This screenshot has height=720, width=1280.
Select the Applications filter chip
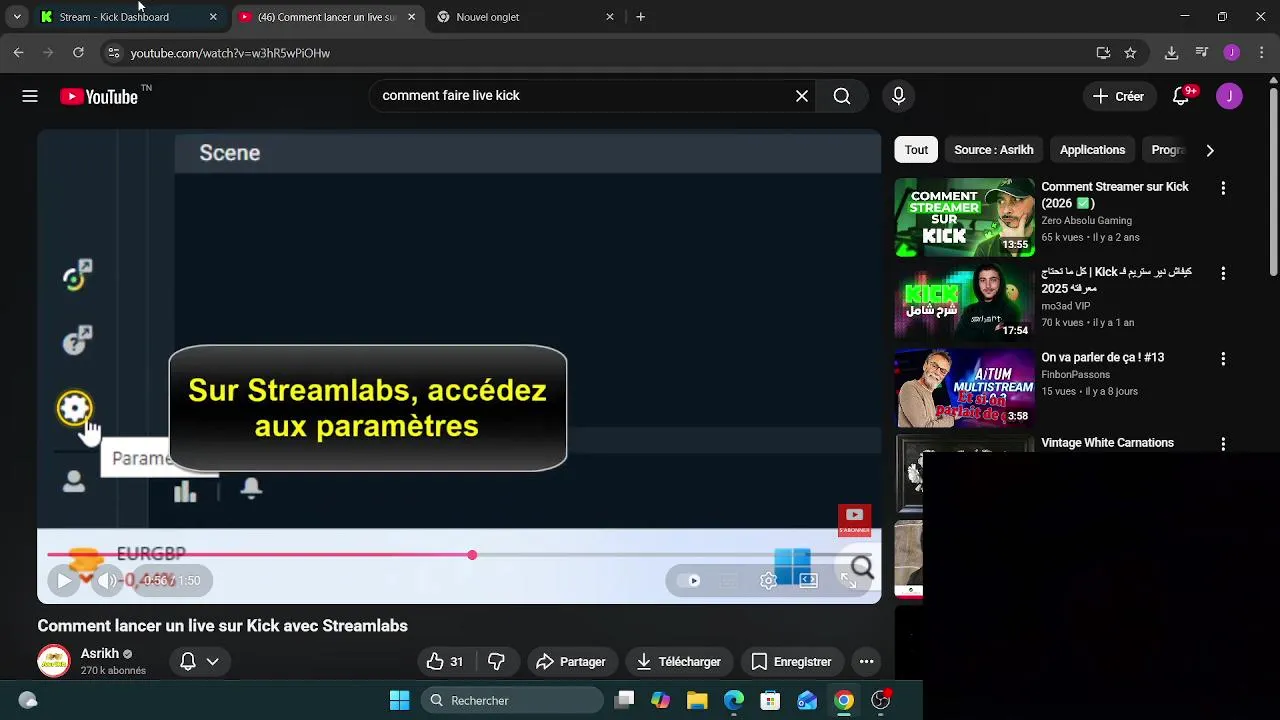(x=1092, y=150)
